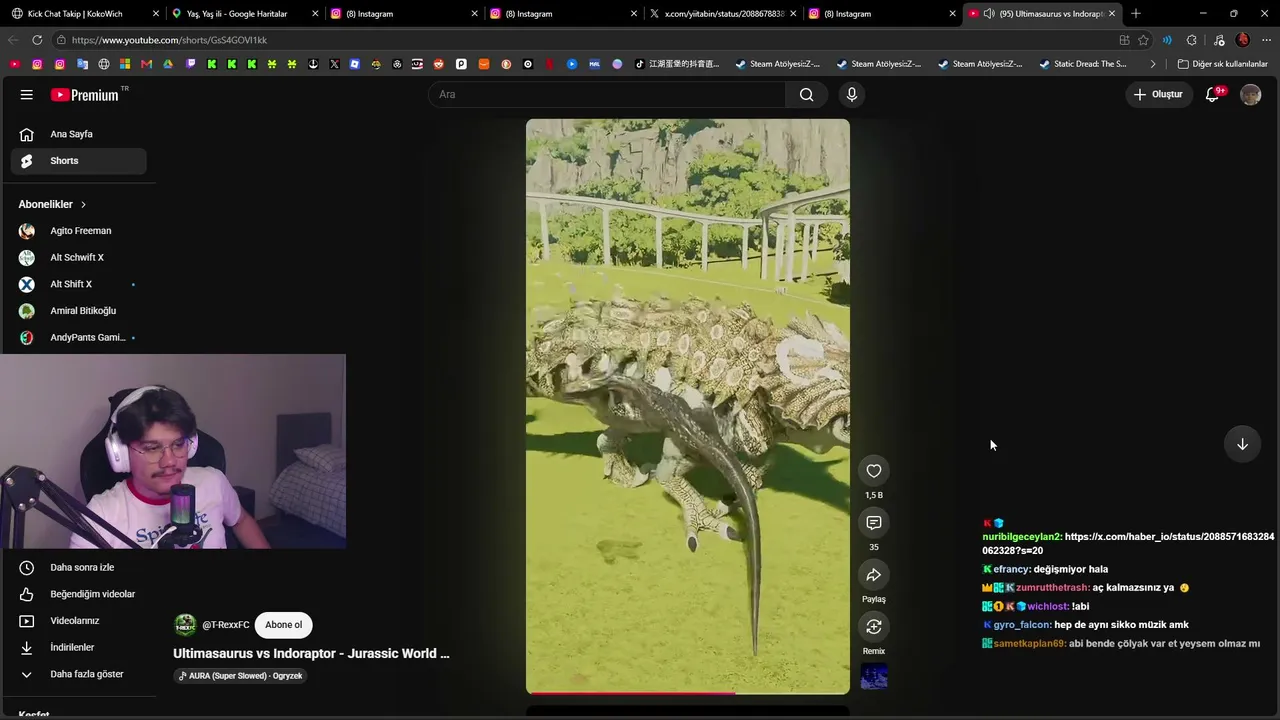Image resolution: width=1280 pixels, height=720 pixels.
Task: Bookmark this page with the star icon
Action: coord(1143,40)
